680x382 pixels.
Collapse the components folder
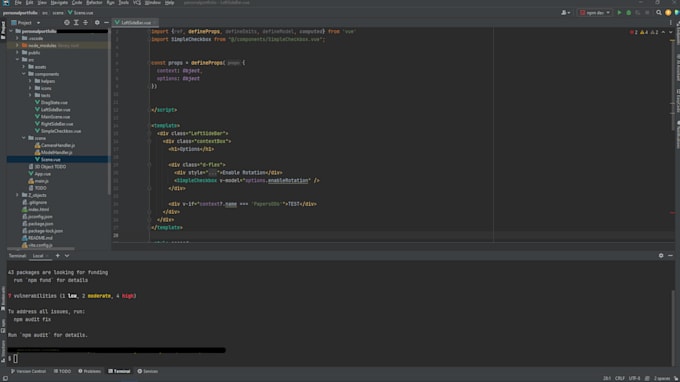[24, 74]
